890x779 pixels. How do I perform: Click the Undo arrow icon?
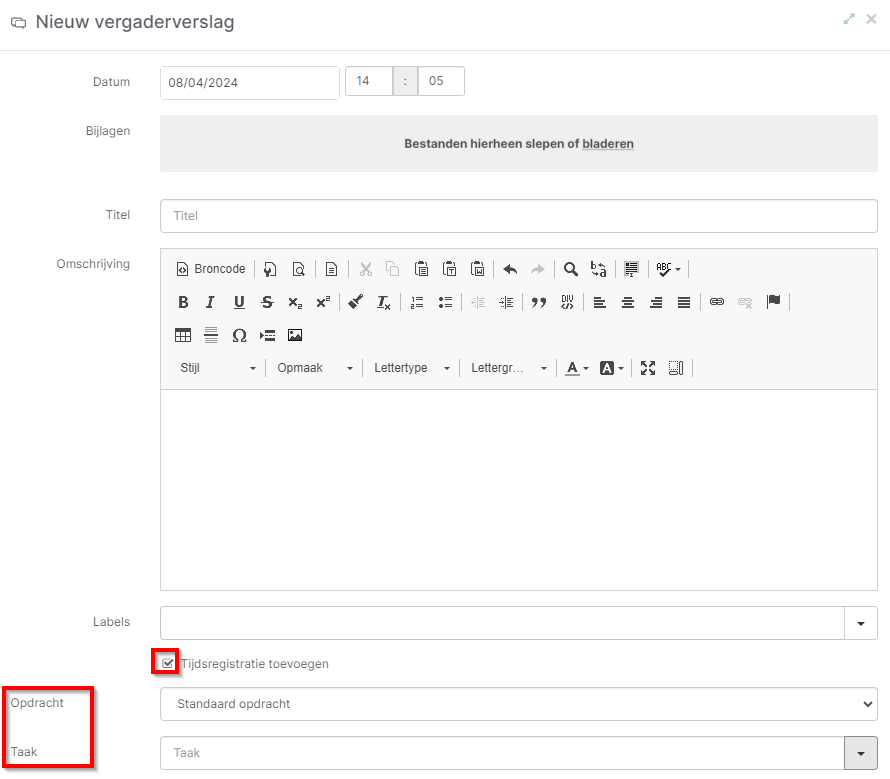tap(510, 269)
